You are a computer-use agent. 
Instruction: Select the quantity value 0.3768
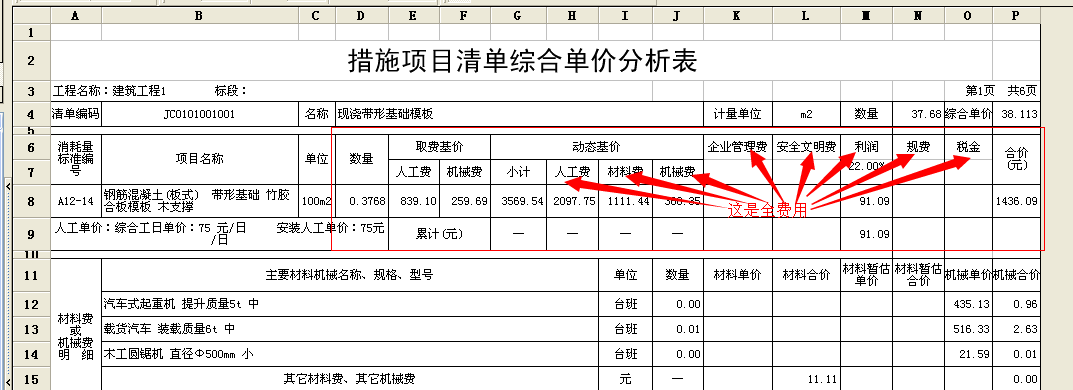click(361, 201)
